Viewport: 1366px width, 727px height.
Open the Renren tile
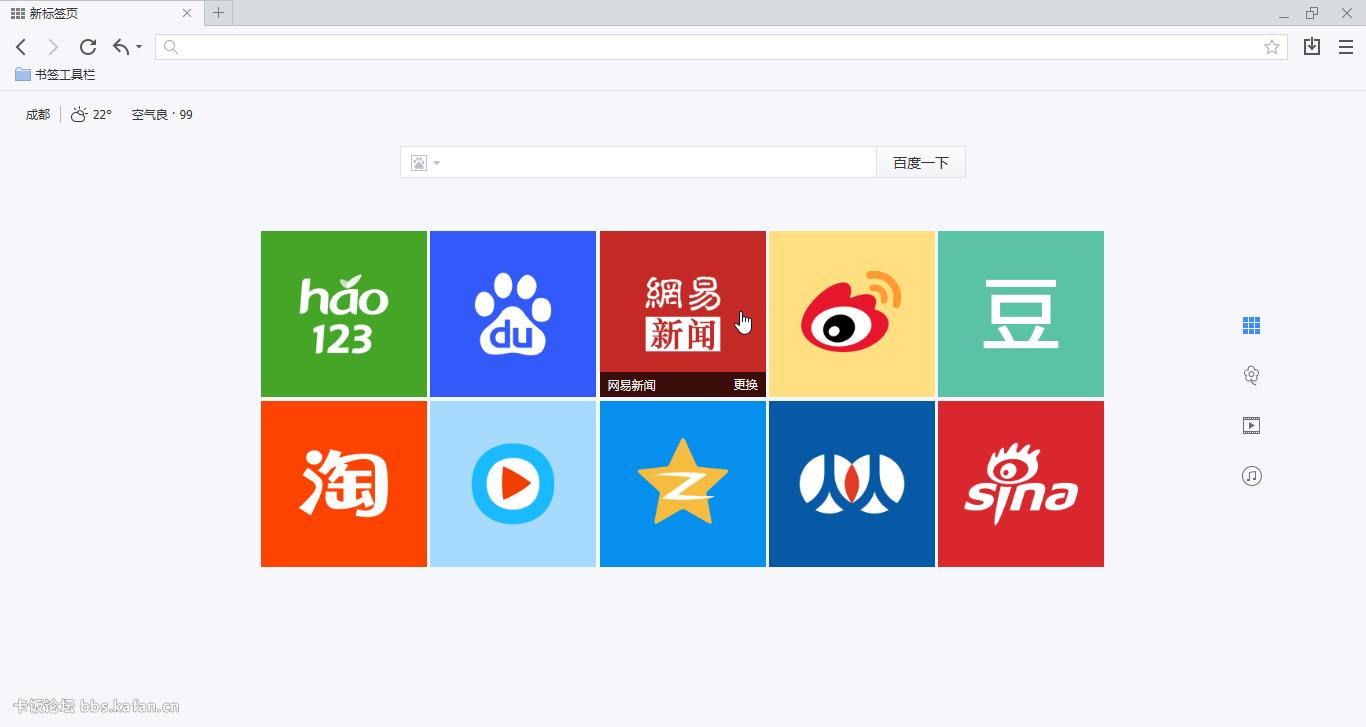852,484
